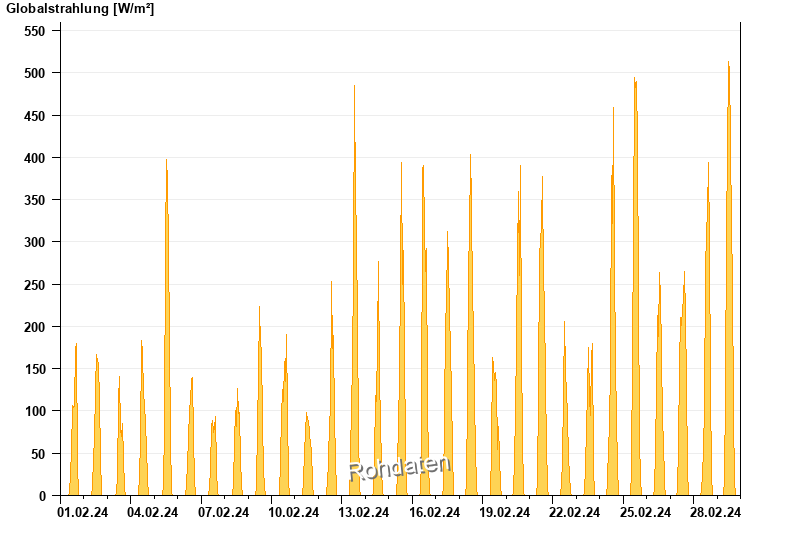The width and height of the screenshot is (800, 550).
Task: Select the 01.02.24 date label
Action: [83, 513]
